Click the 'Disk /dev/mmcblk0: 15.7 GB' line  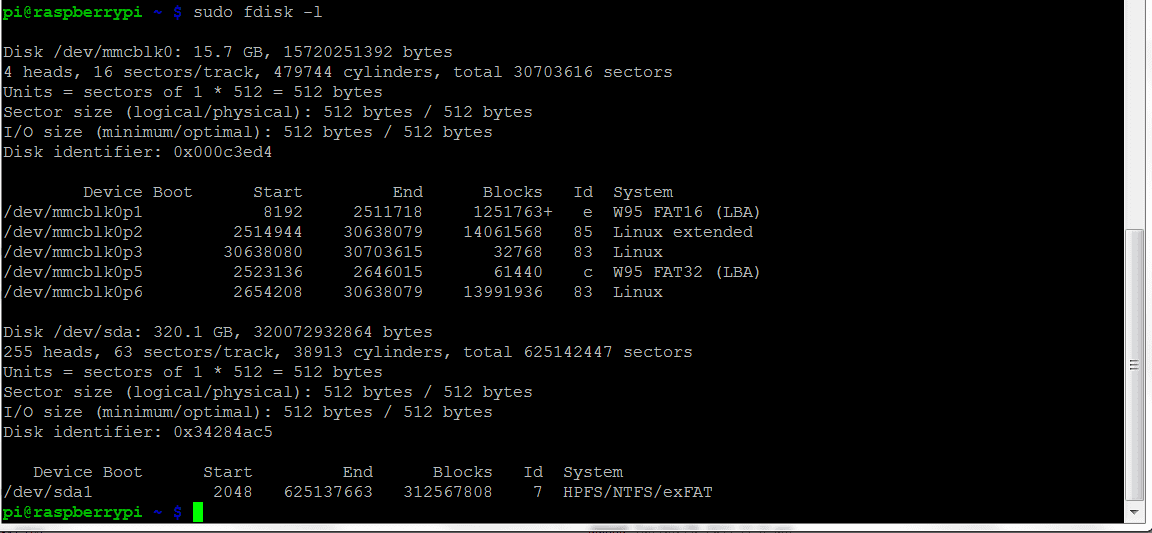pyautogui.click(x=228, y=52)
